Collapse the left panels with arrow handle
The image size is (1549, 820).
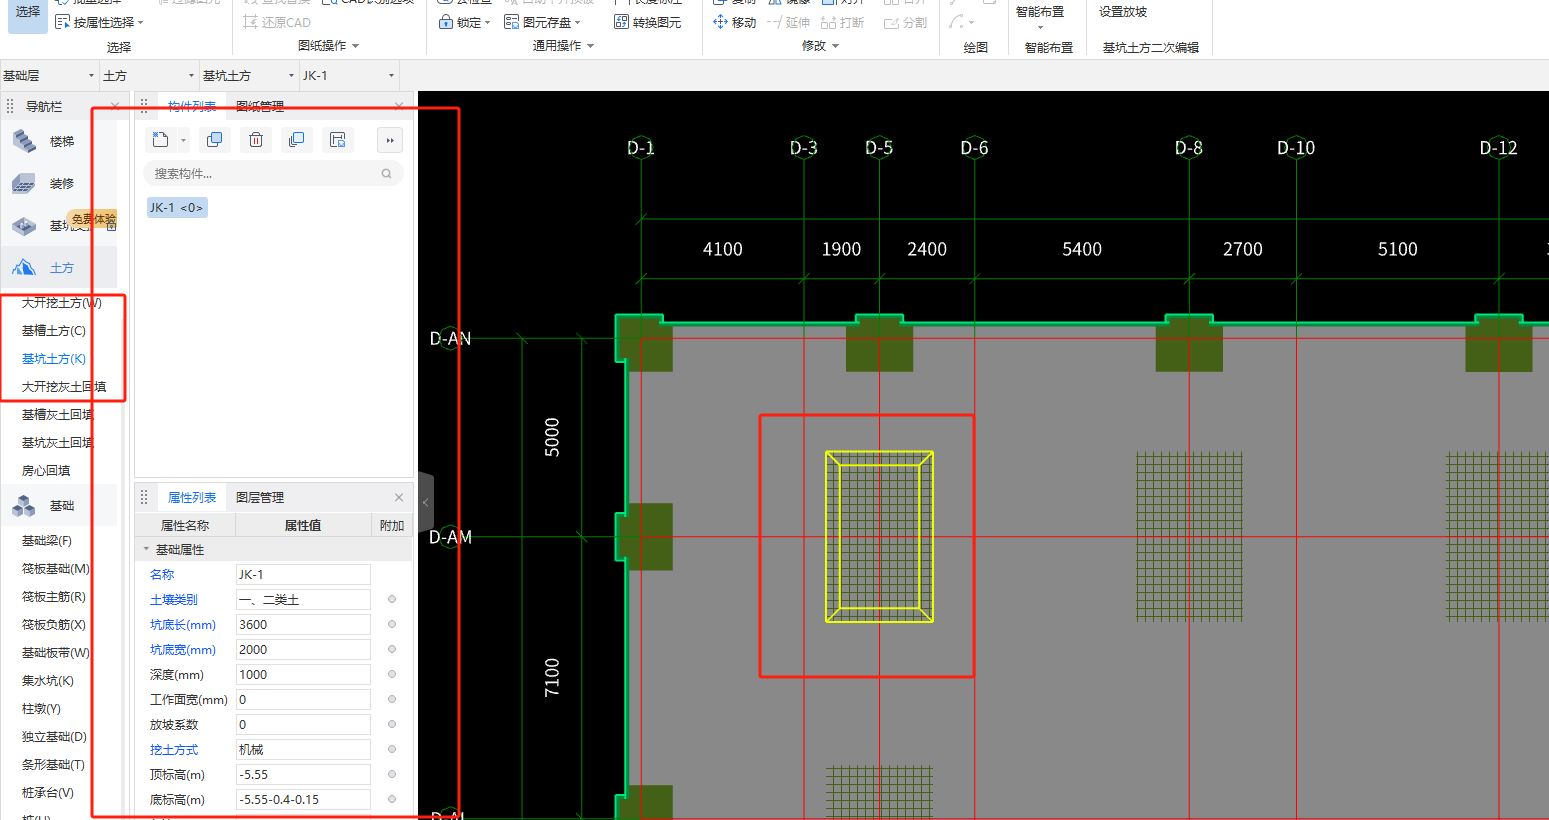426,503
